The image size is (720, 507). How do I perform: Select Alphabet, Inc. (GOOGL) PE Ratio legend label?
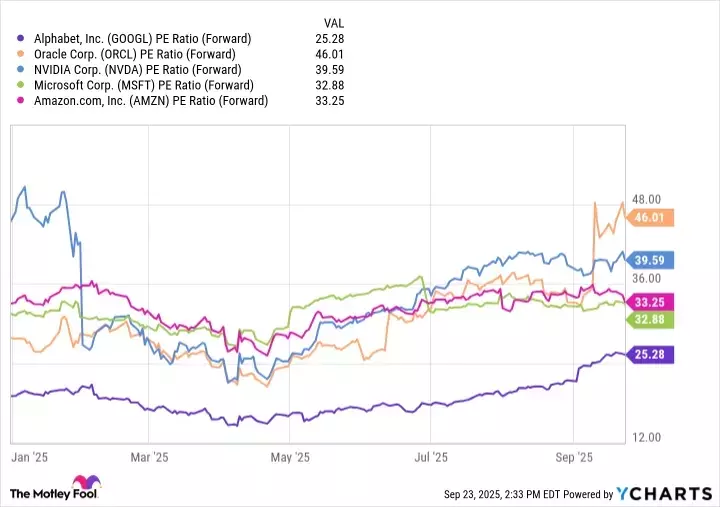(x=142, y=38)
